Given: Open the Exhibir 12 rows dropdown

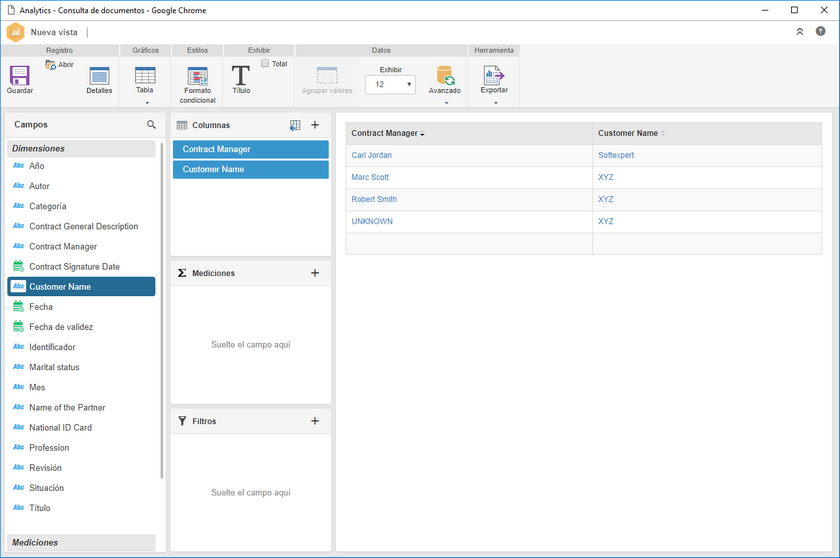Looking at the screenshot, I should [x=390, y=84].
